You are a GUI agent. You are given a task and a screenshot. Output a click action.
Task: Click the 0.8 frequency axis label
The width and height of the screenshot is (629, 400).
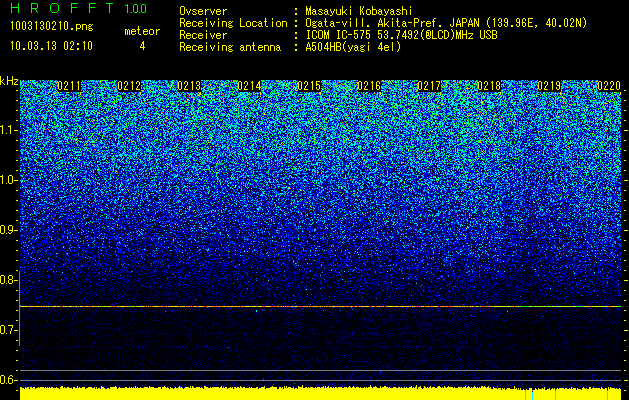8,280
